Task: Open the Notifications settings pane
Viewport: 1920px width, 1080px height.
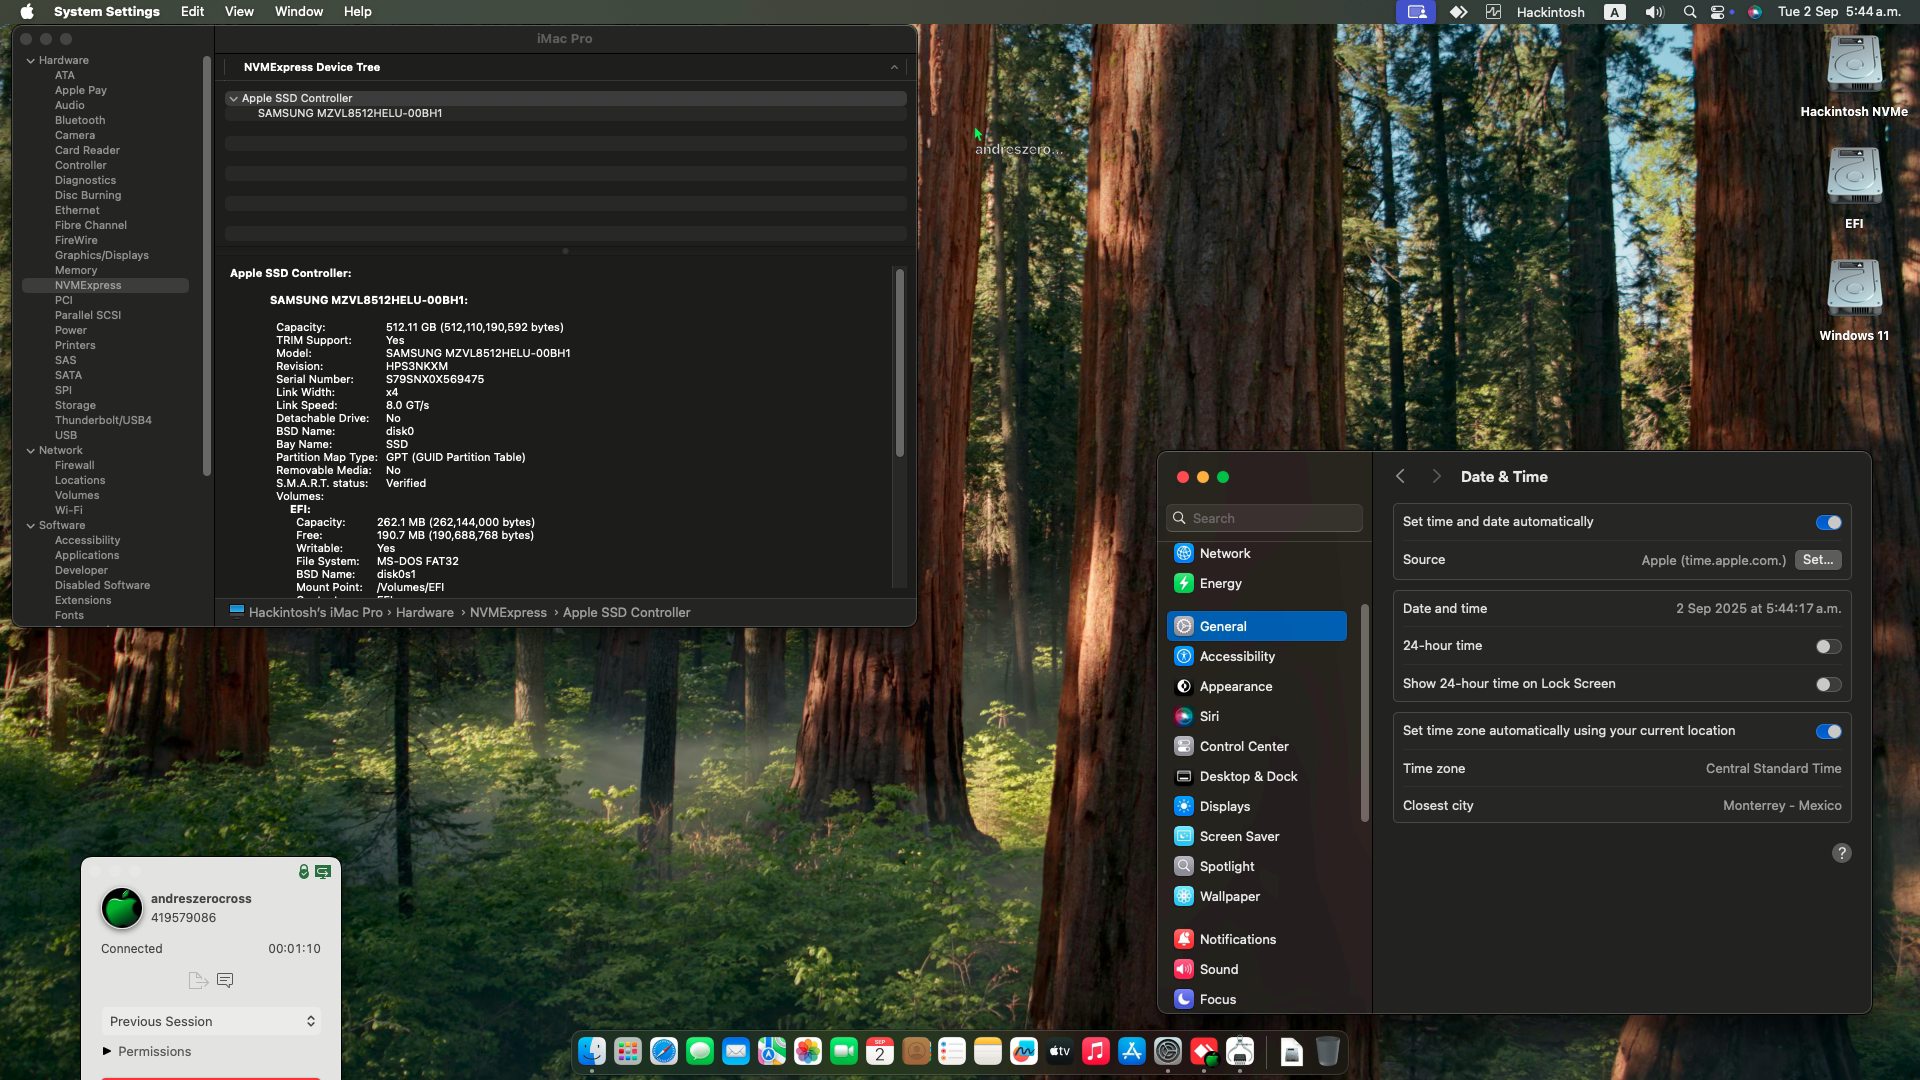Action: 1237,939
